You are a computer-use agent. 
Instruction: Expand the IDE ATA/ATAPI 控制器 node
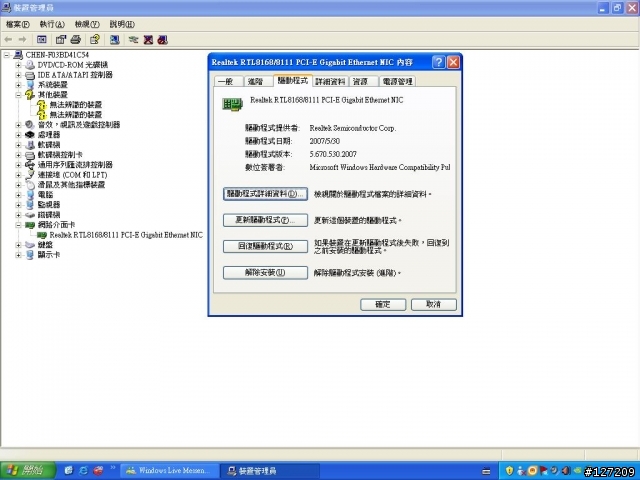click(x=18, y=75)
